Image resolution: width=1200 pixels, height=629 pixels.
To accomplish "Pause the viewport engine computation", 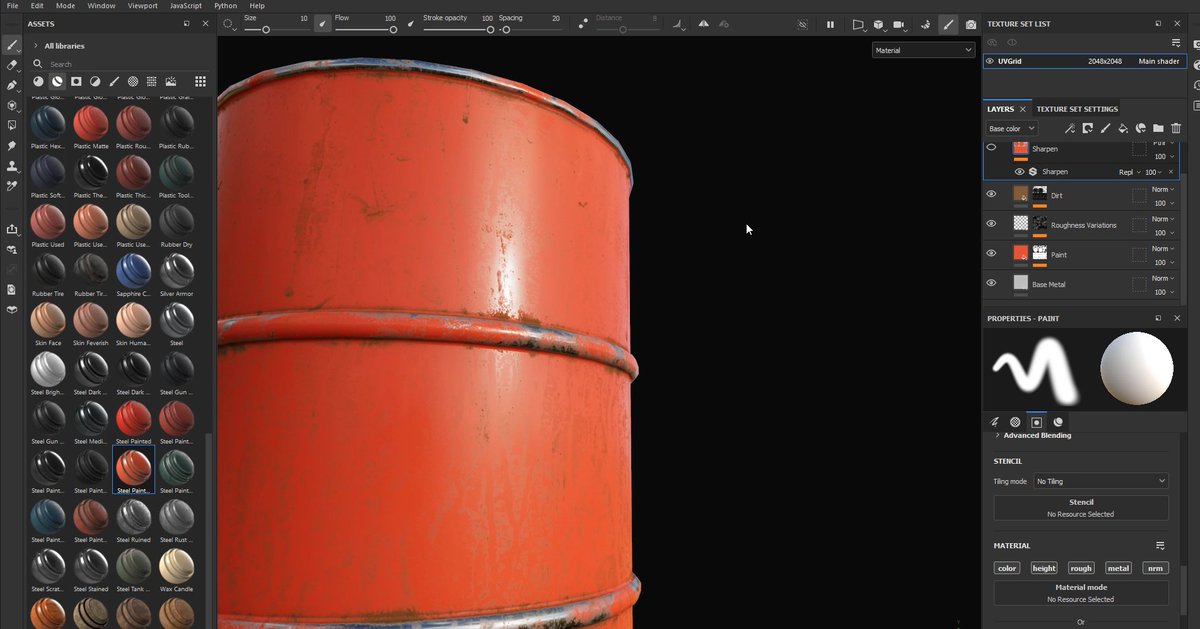I will [x=830, y=24].
